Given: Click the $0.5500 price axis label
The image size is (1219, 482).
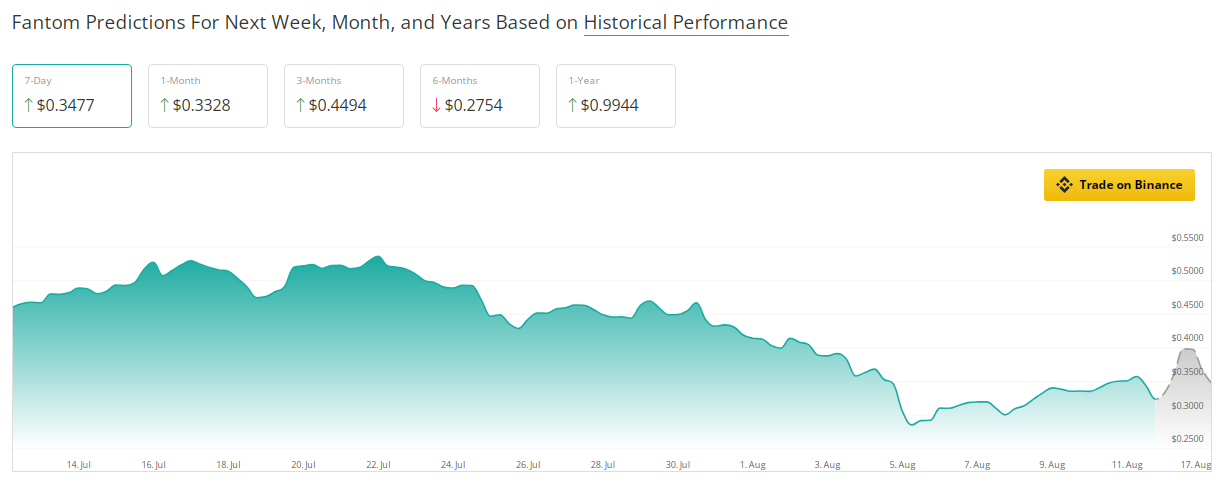Looking at the screenshot, I should tap(1187, 238).
